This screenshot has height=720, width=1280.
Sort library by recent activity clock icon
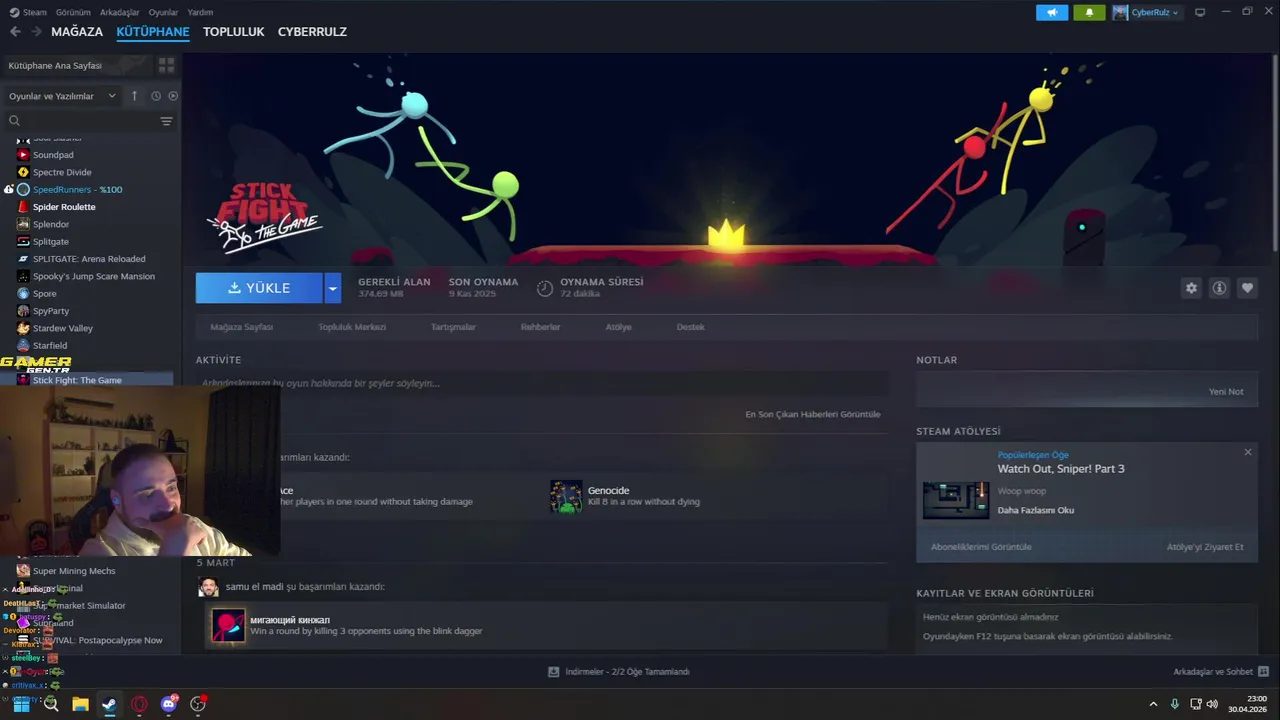click(x=156, y=96)
